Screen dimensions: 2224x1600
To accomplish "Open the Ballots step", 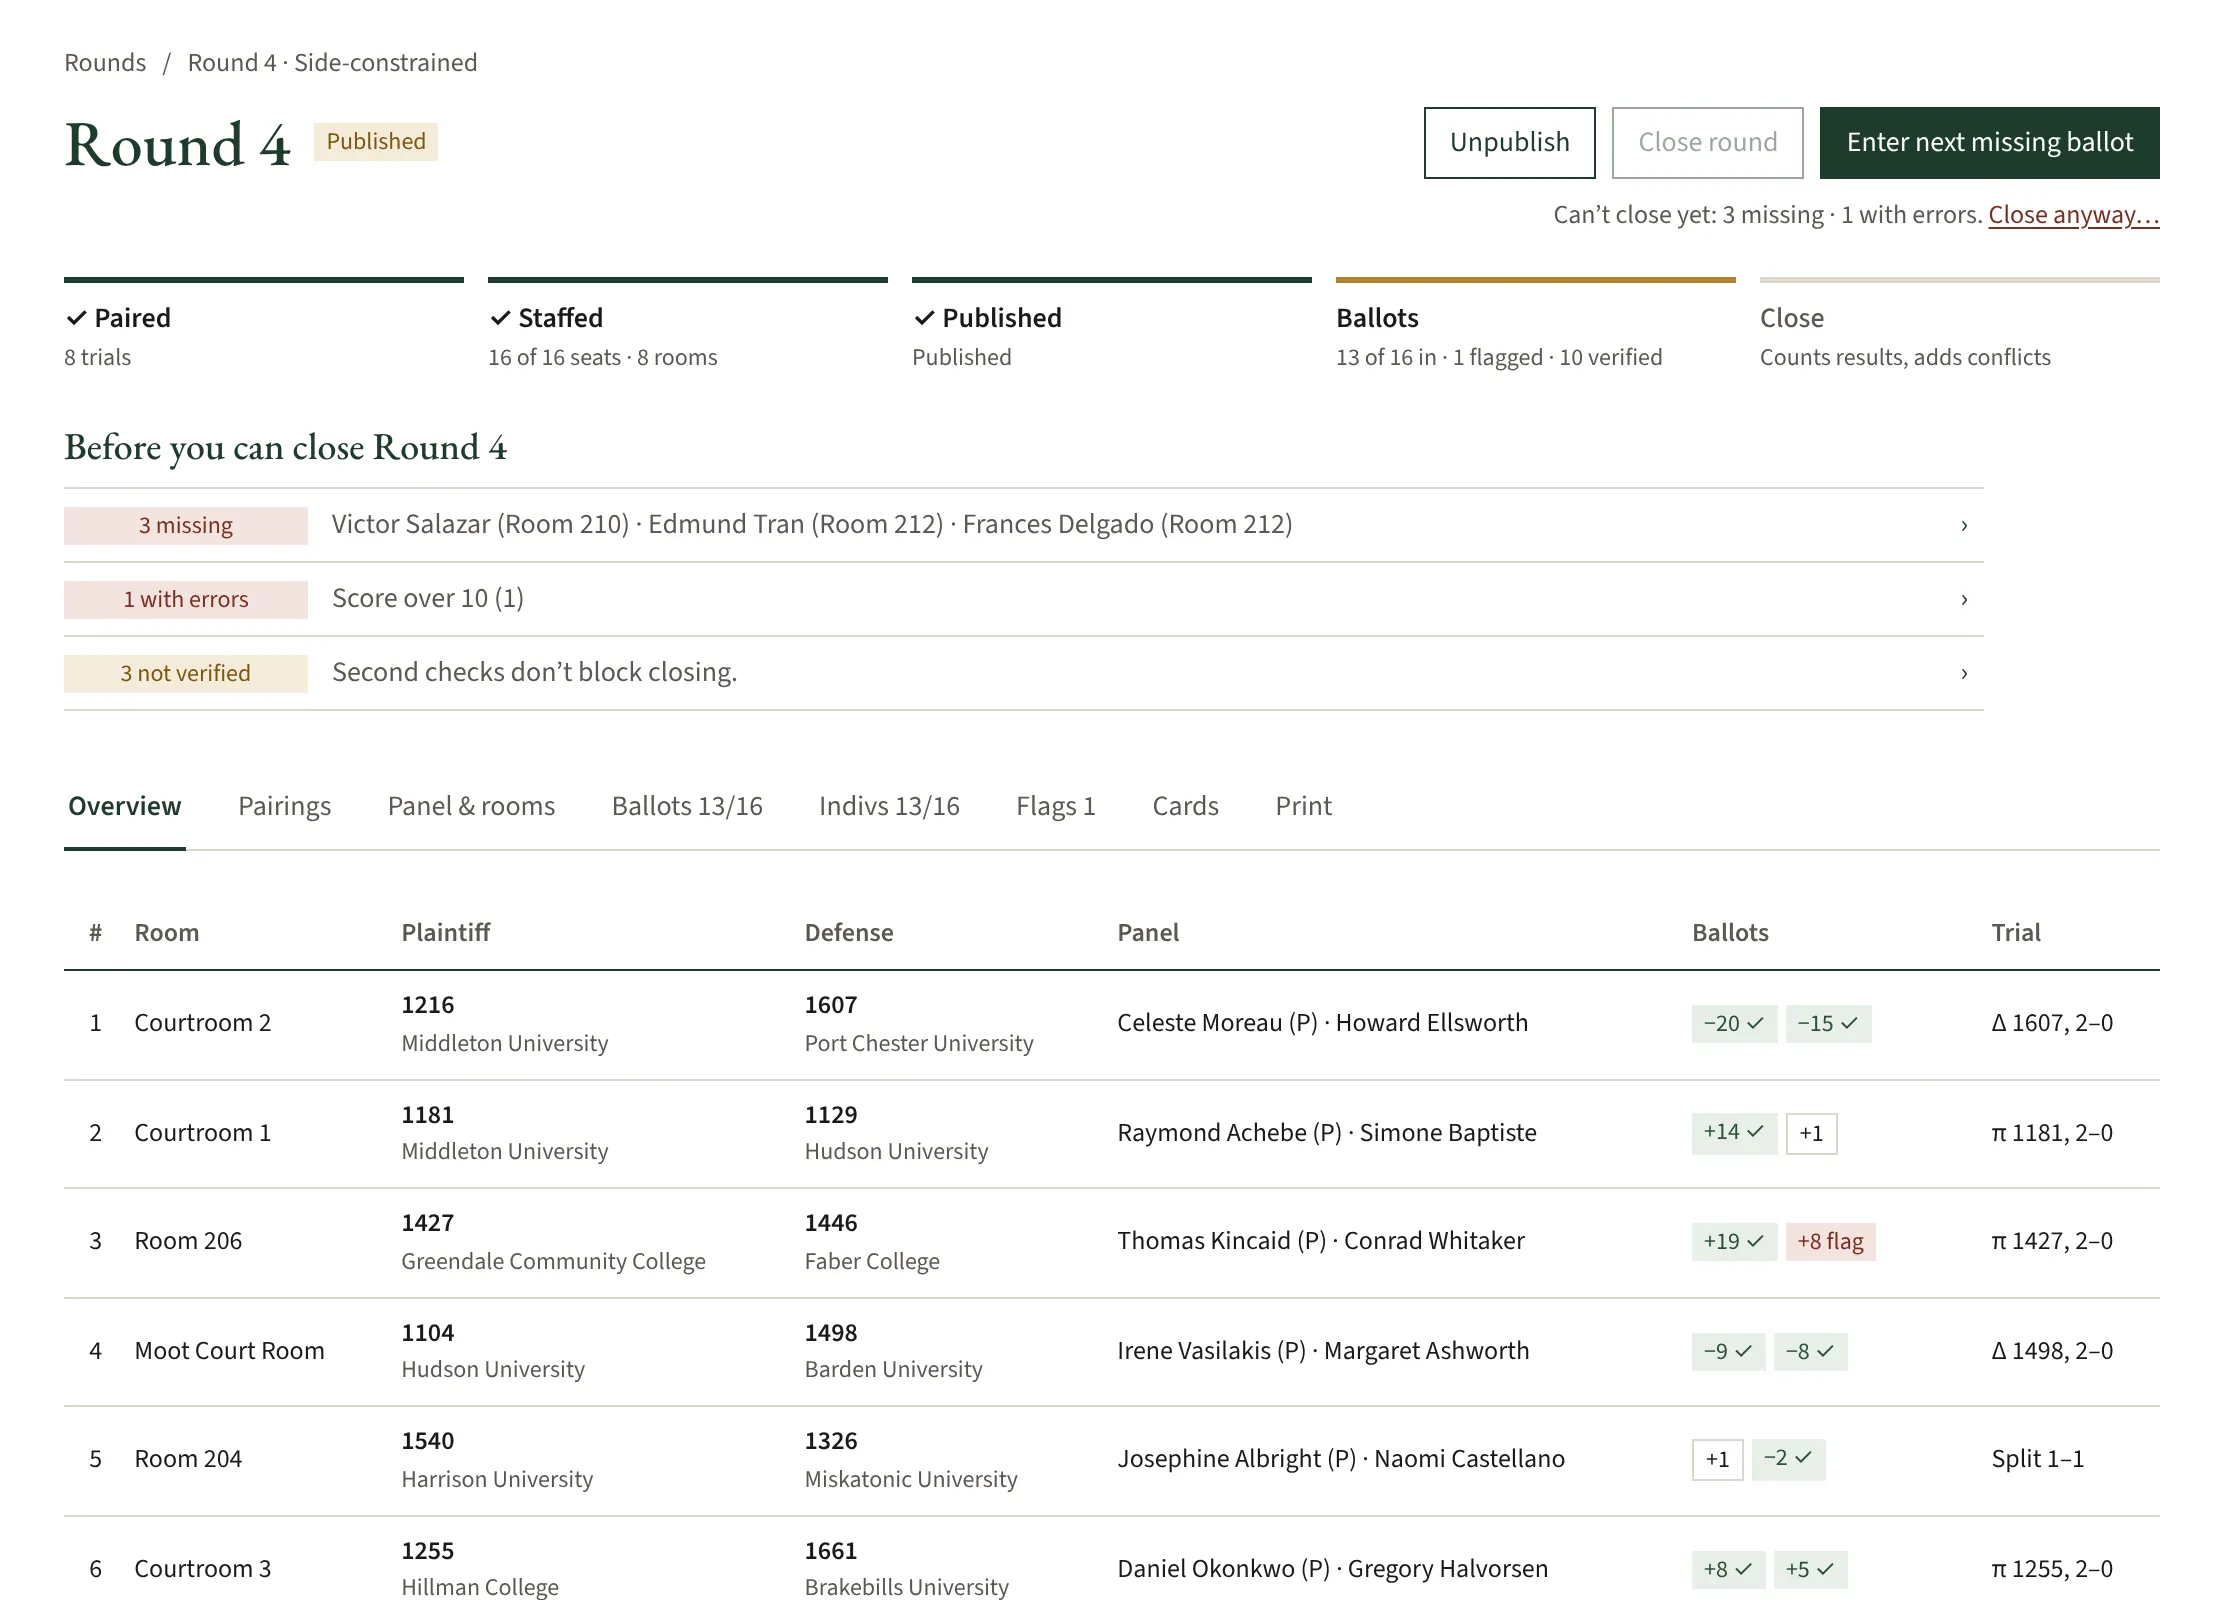I will tap(1536, 326).
